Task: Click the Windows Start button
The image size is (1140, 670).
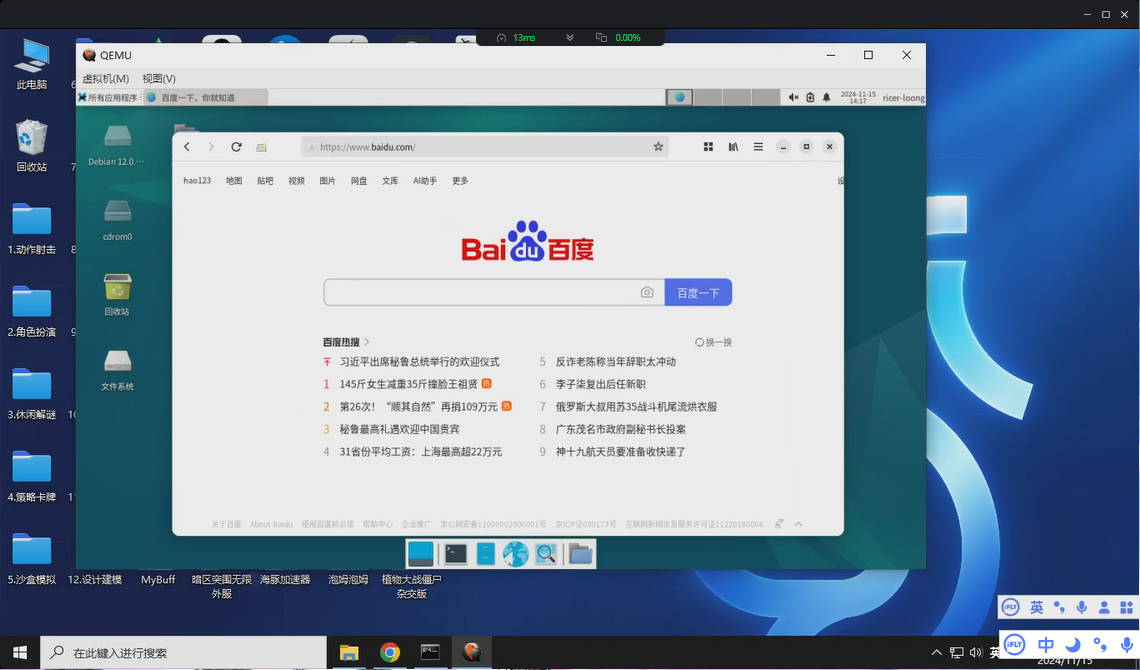Action: [x=20, y=653]
